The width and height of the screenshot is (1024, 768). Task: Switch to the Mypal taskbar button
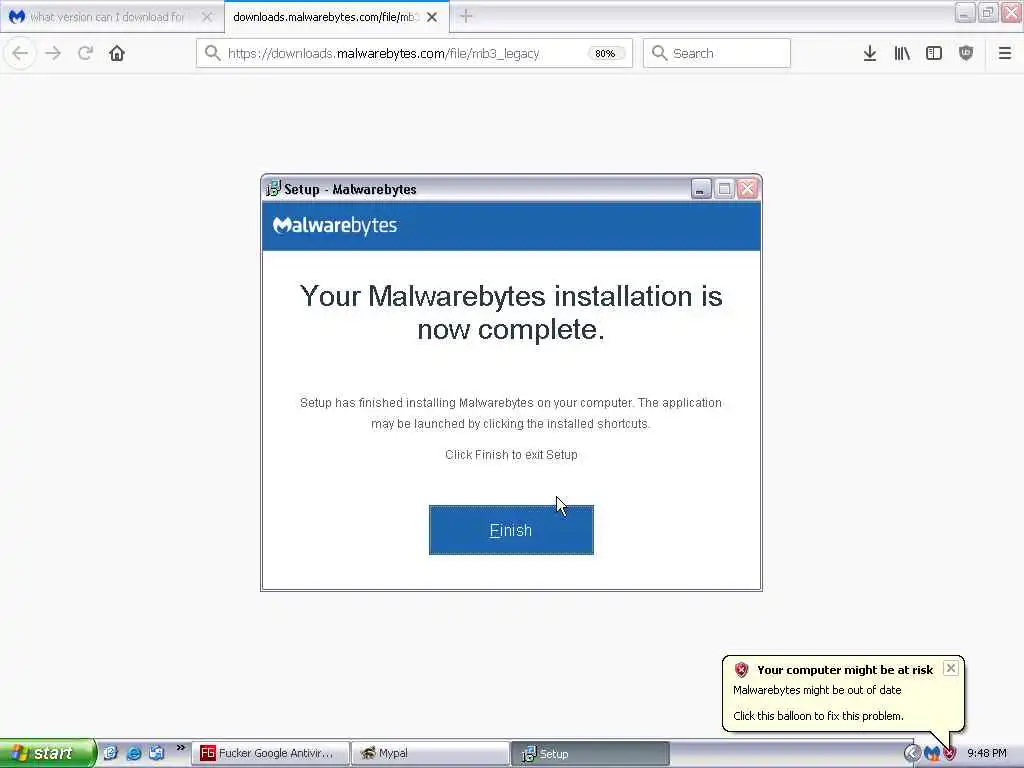[430, 753]
